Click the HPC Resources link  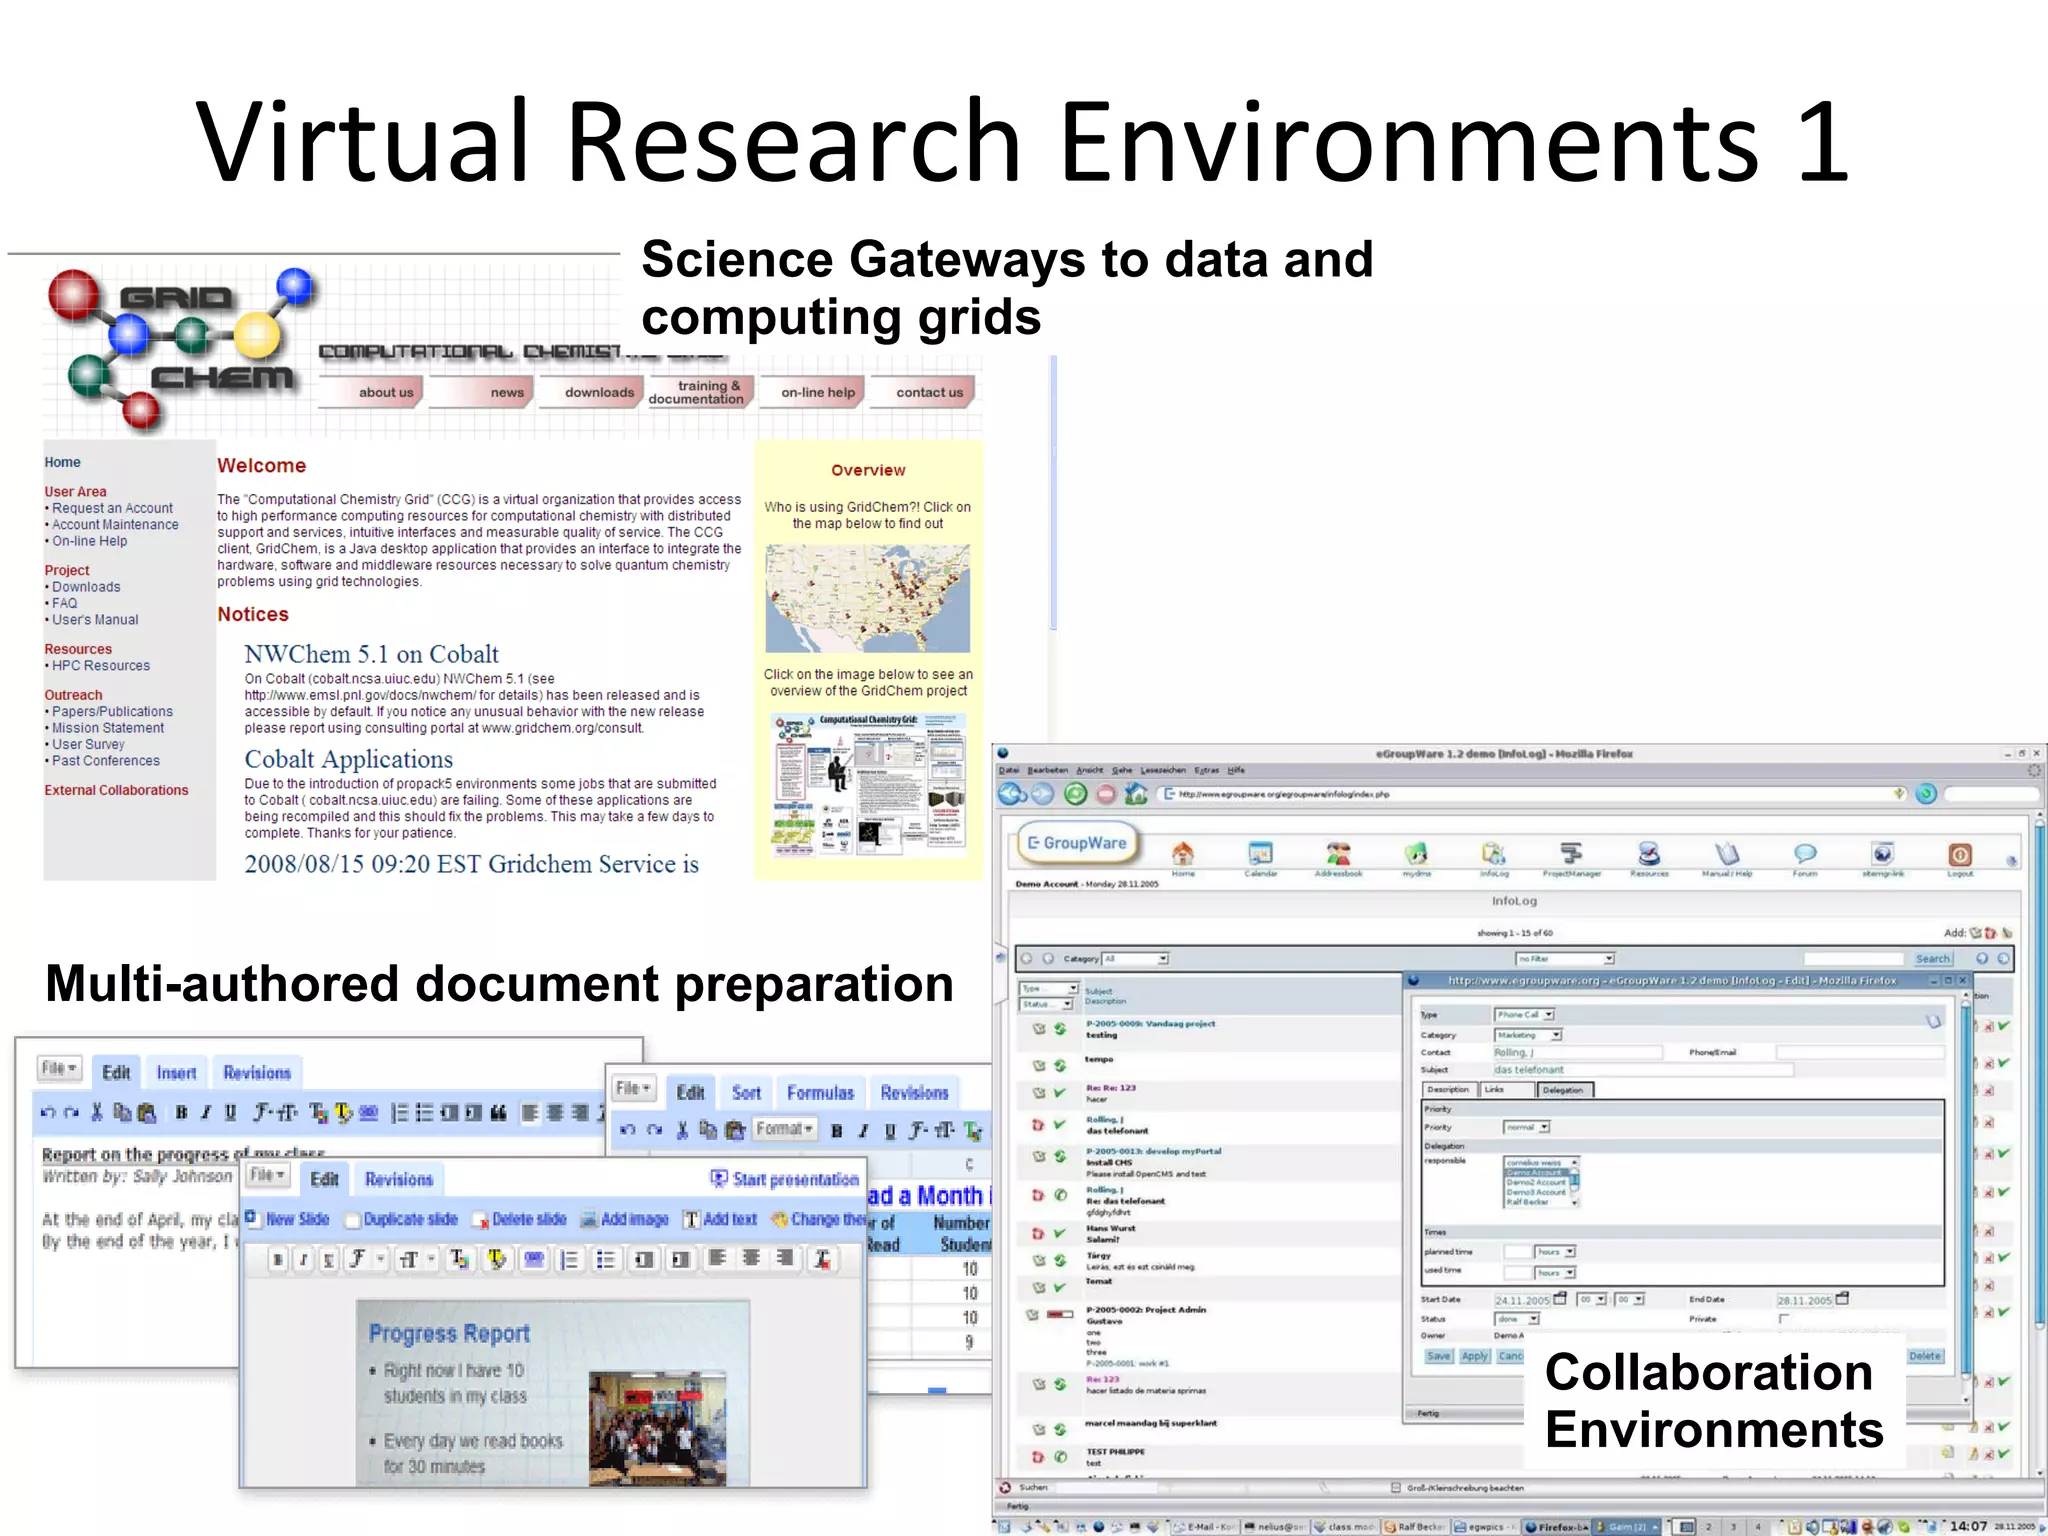[x=100, y=666]
